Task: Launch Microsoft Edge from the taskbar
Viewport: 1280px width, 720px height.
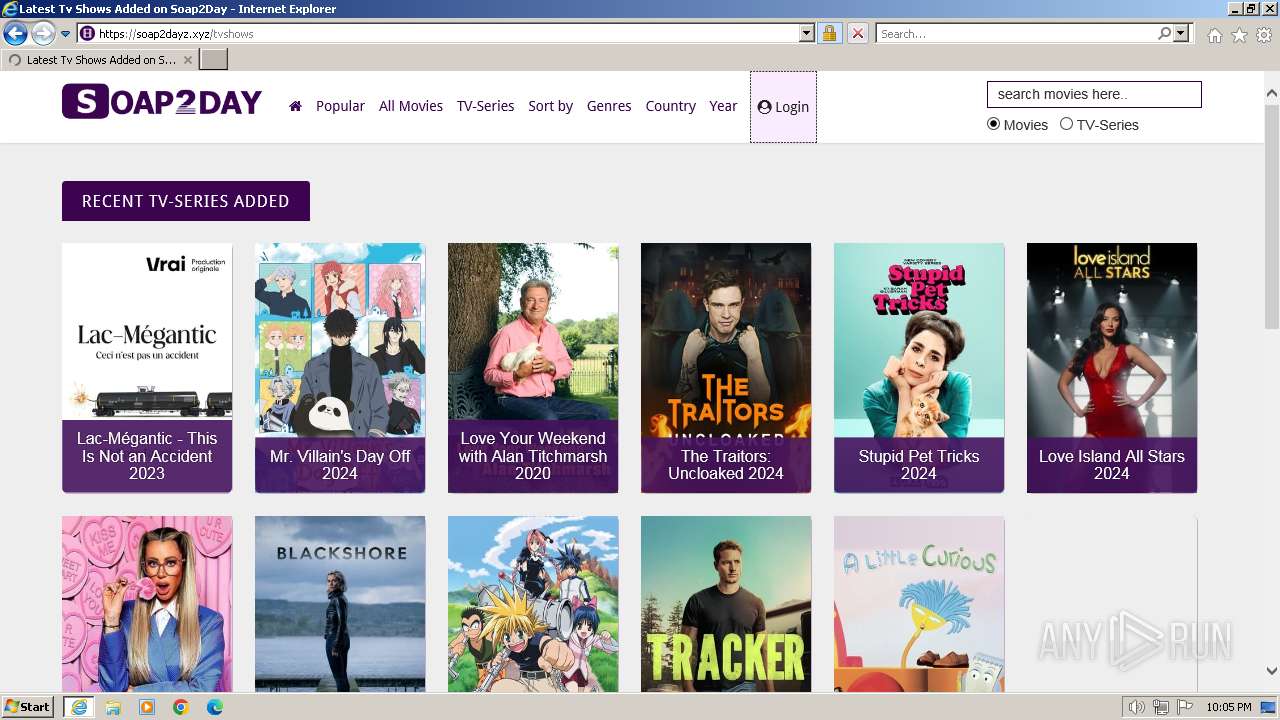Action: point(215,707)
